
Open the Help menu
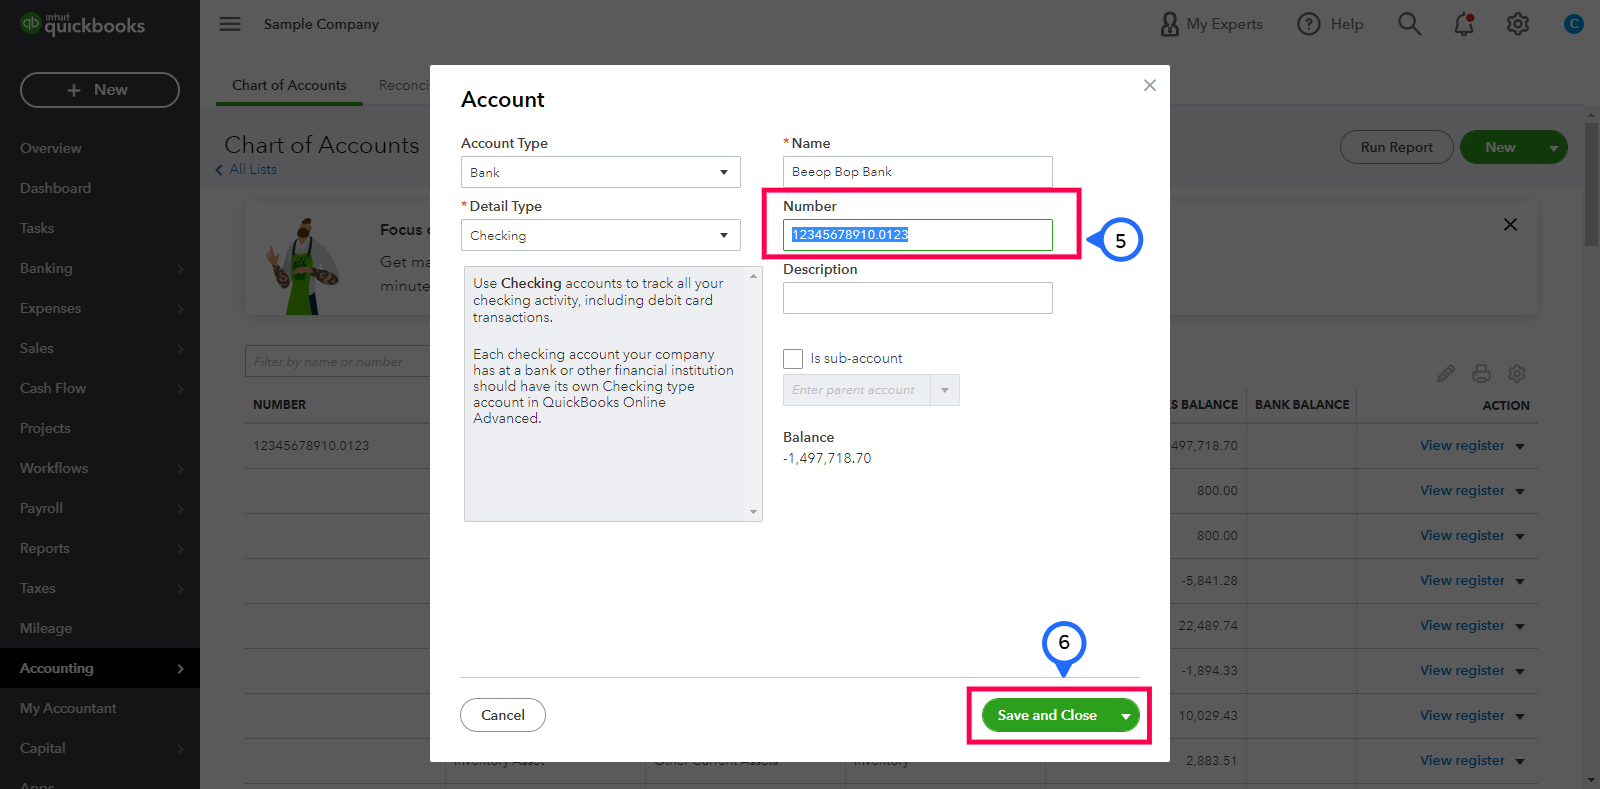click(1330, 24)
